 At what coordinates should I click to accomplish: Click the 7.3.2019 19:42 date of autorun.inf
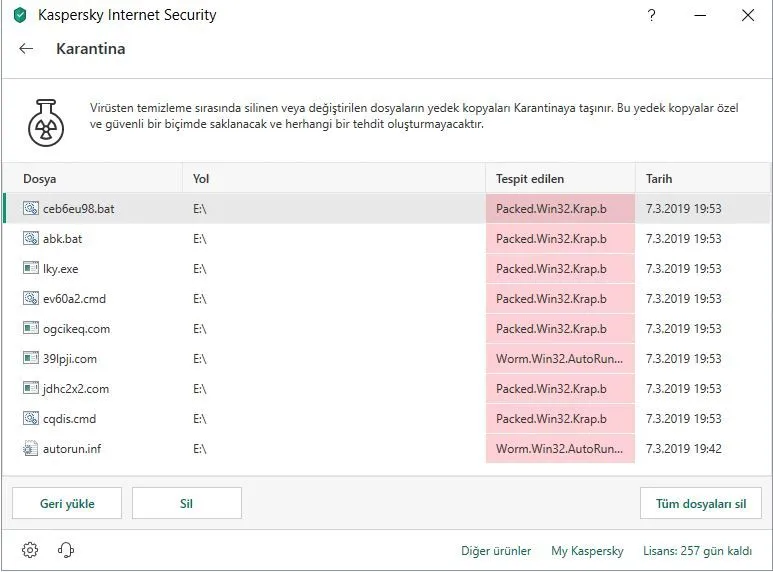coord(684,449)
